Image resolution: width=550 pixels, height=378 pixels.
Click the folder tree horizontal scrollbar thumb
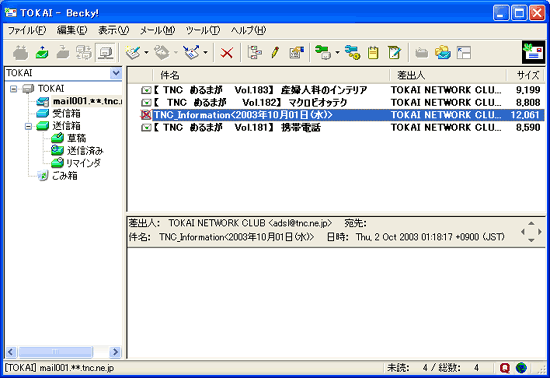55,352
